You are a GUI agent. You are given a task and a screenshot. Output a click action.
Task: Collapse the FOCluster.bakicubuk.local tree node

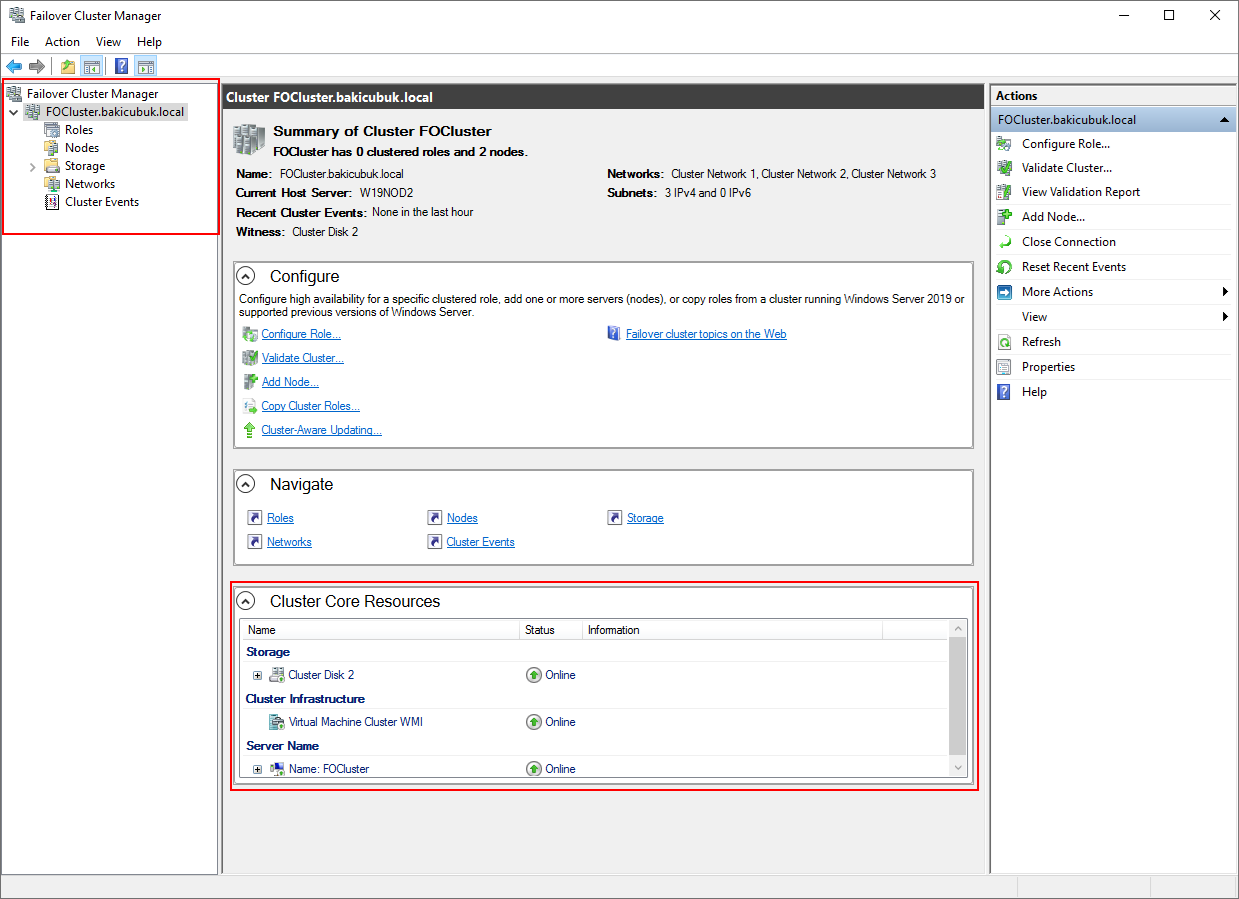pos(14,112)
